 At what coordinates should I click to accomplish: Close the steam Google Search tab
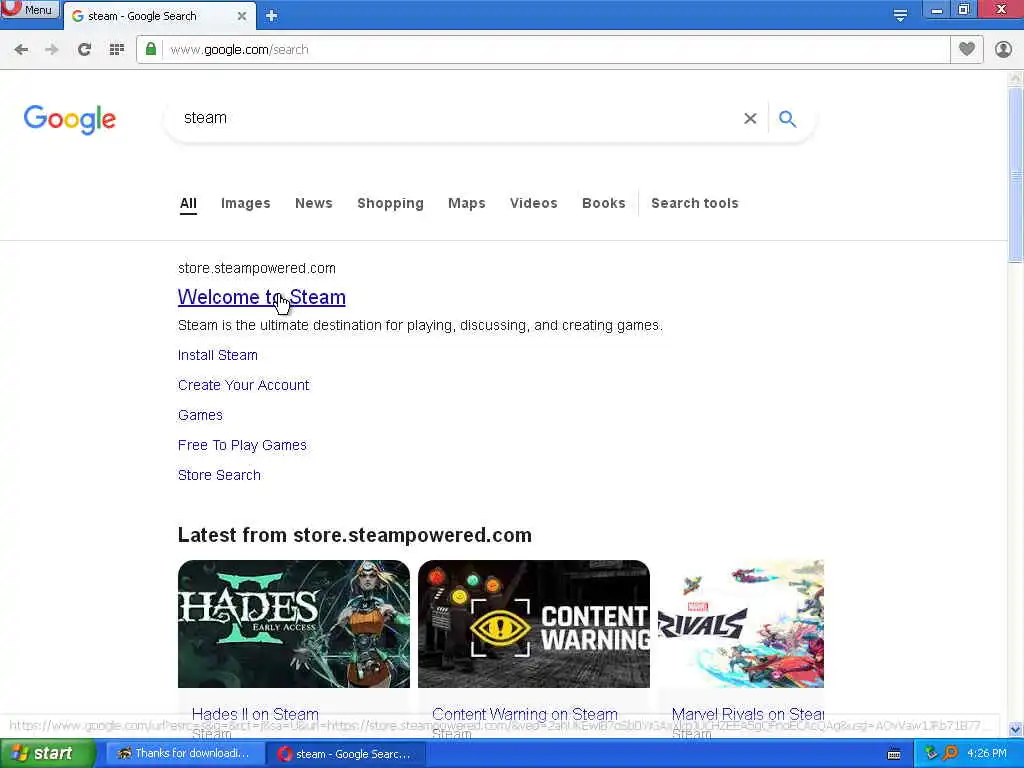pyautogui.click(x=242, y=16)
